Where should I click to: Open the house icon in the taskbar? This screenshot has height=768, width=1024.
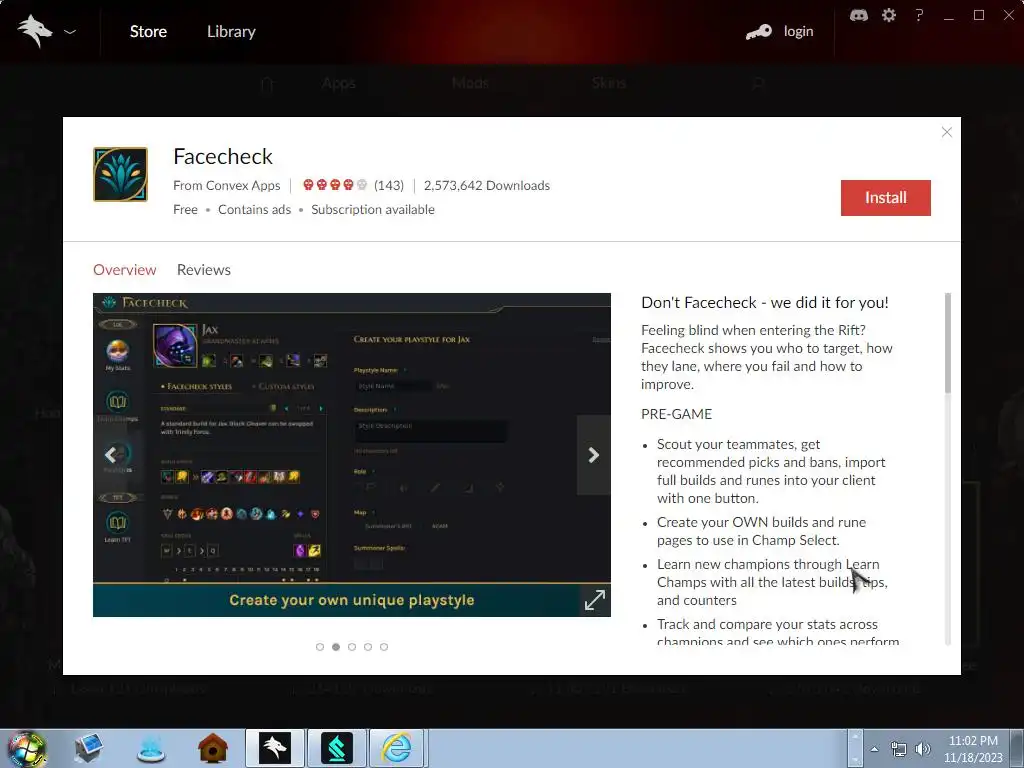[x=213, y=748]
